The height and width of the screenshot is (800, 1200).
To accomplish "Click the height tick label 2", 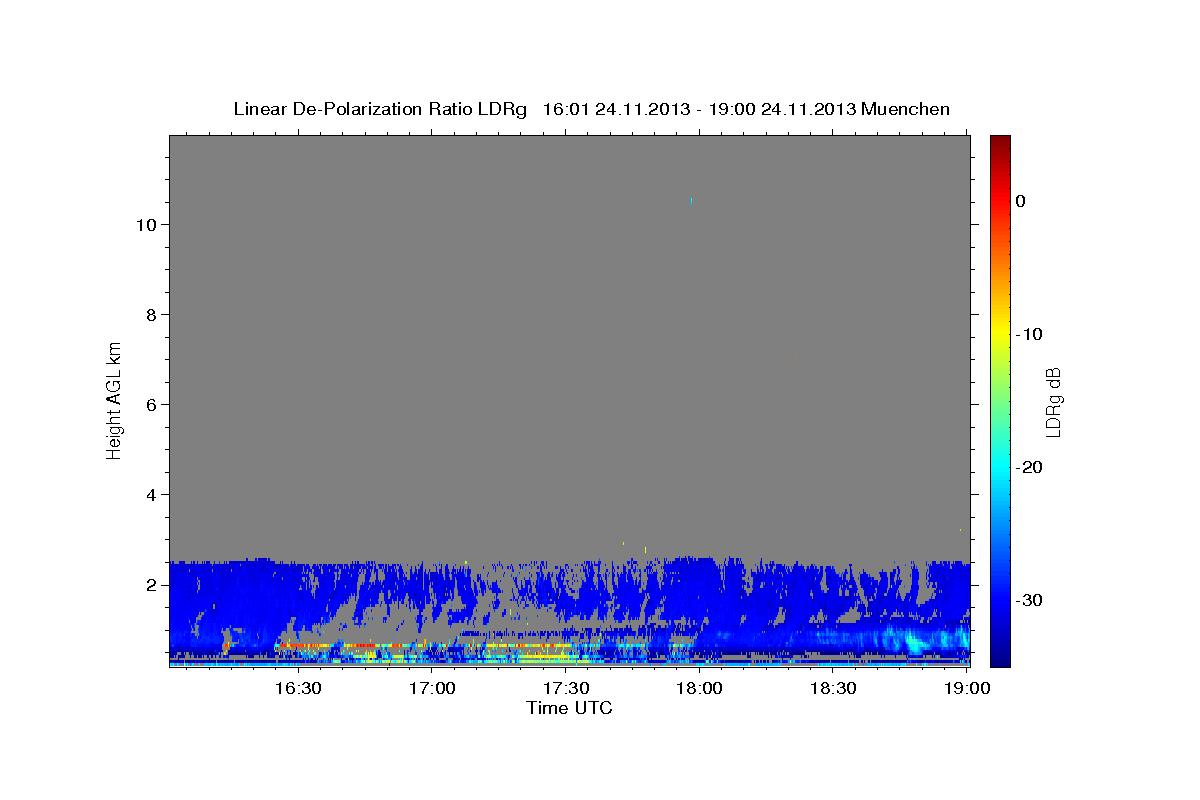I will point(150,585).
